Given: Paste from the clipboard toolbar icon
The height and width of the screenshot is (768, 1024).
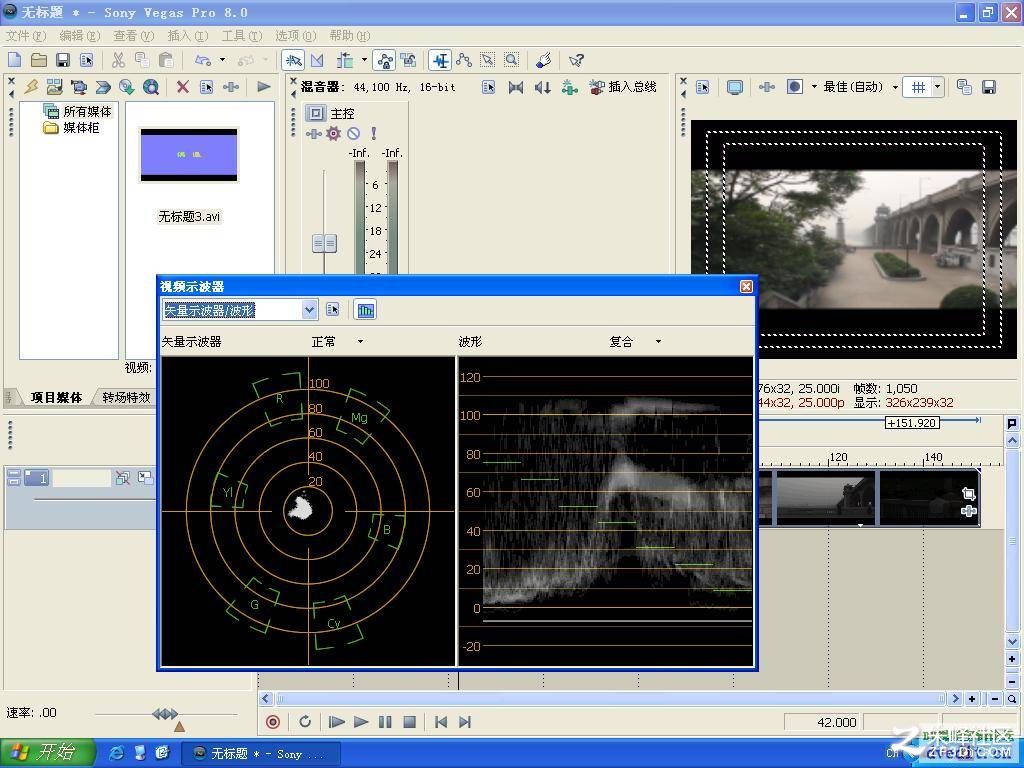Looking at the screenshot, I should pyautogui.click(x=167, y=61).
